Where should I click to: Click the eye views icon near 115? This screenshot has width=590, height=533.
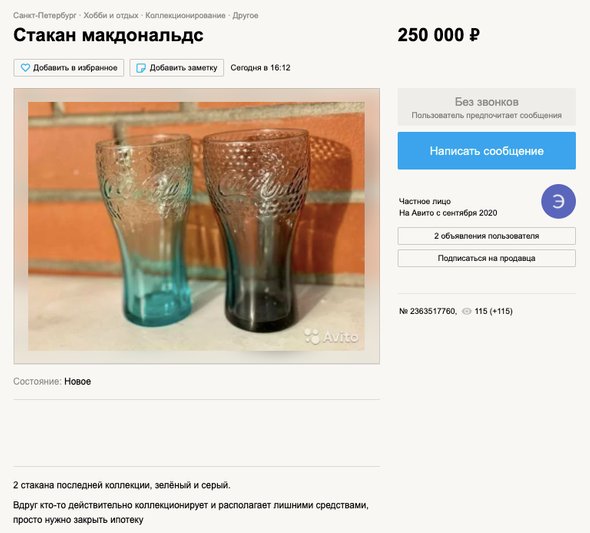point(467,311)
